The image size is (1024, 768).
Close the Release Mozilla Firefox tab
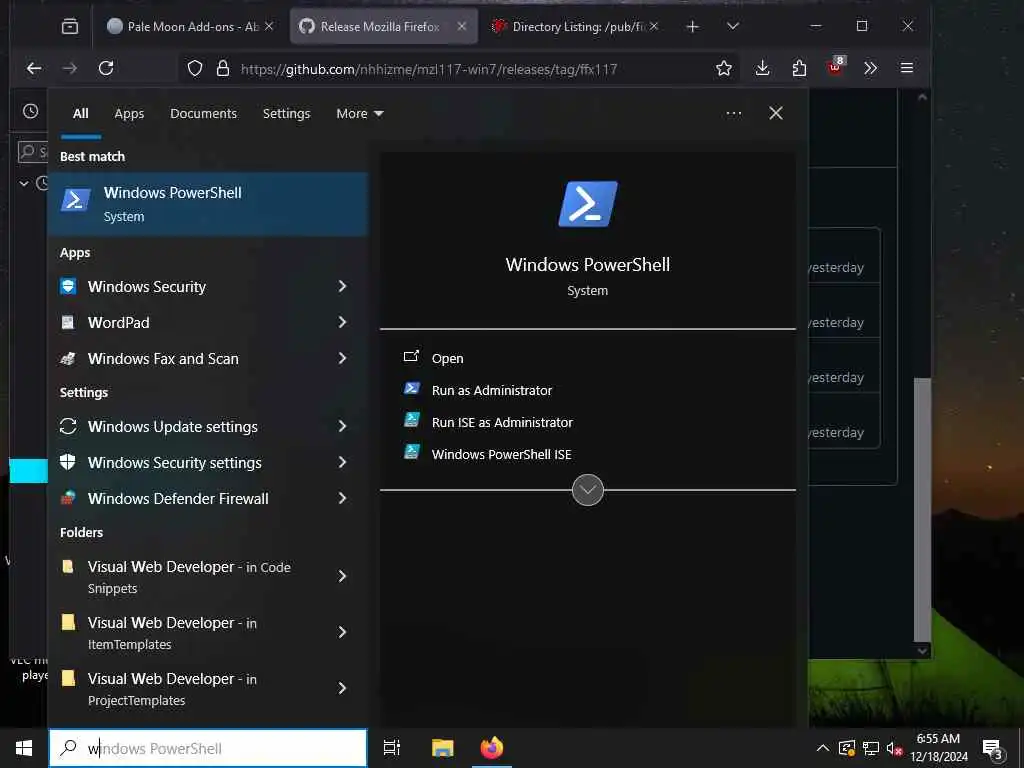pyautogui.click(x=462, y=26)
